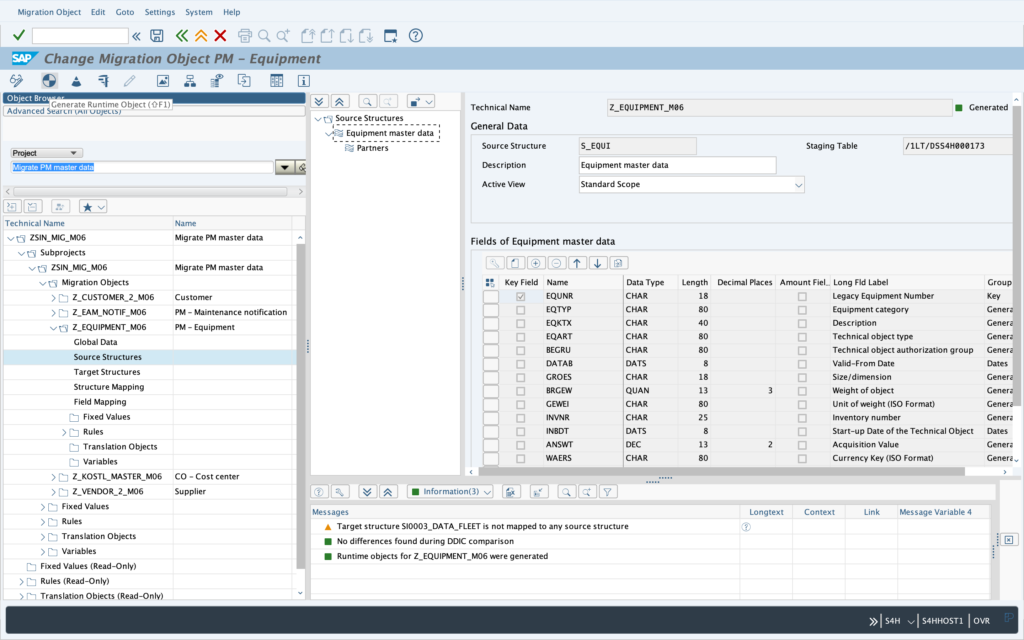This screenshot has width=1024, height=640.
Task: Open the Help question-mark icon
Action: pyautogui.click(x=415, y=36)
